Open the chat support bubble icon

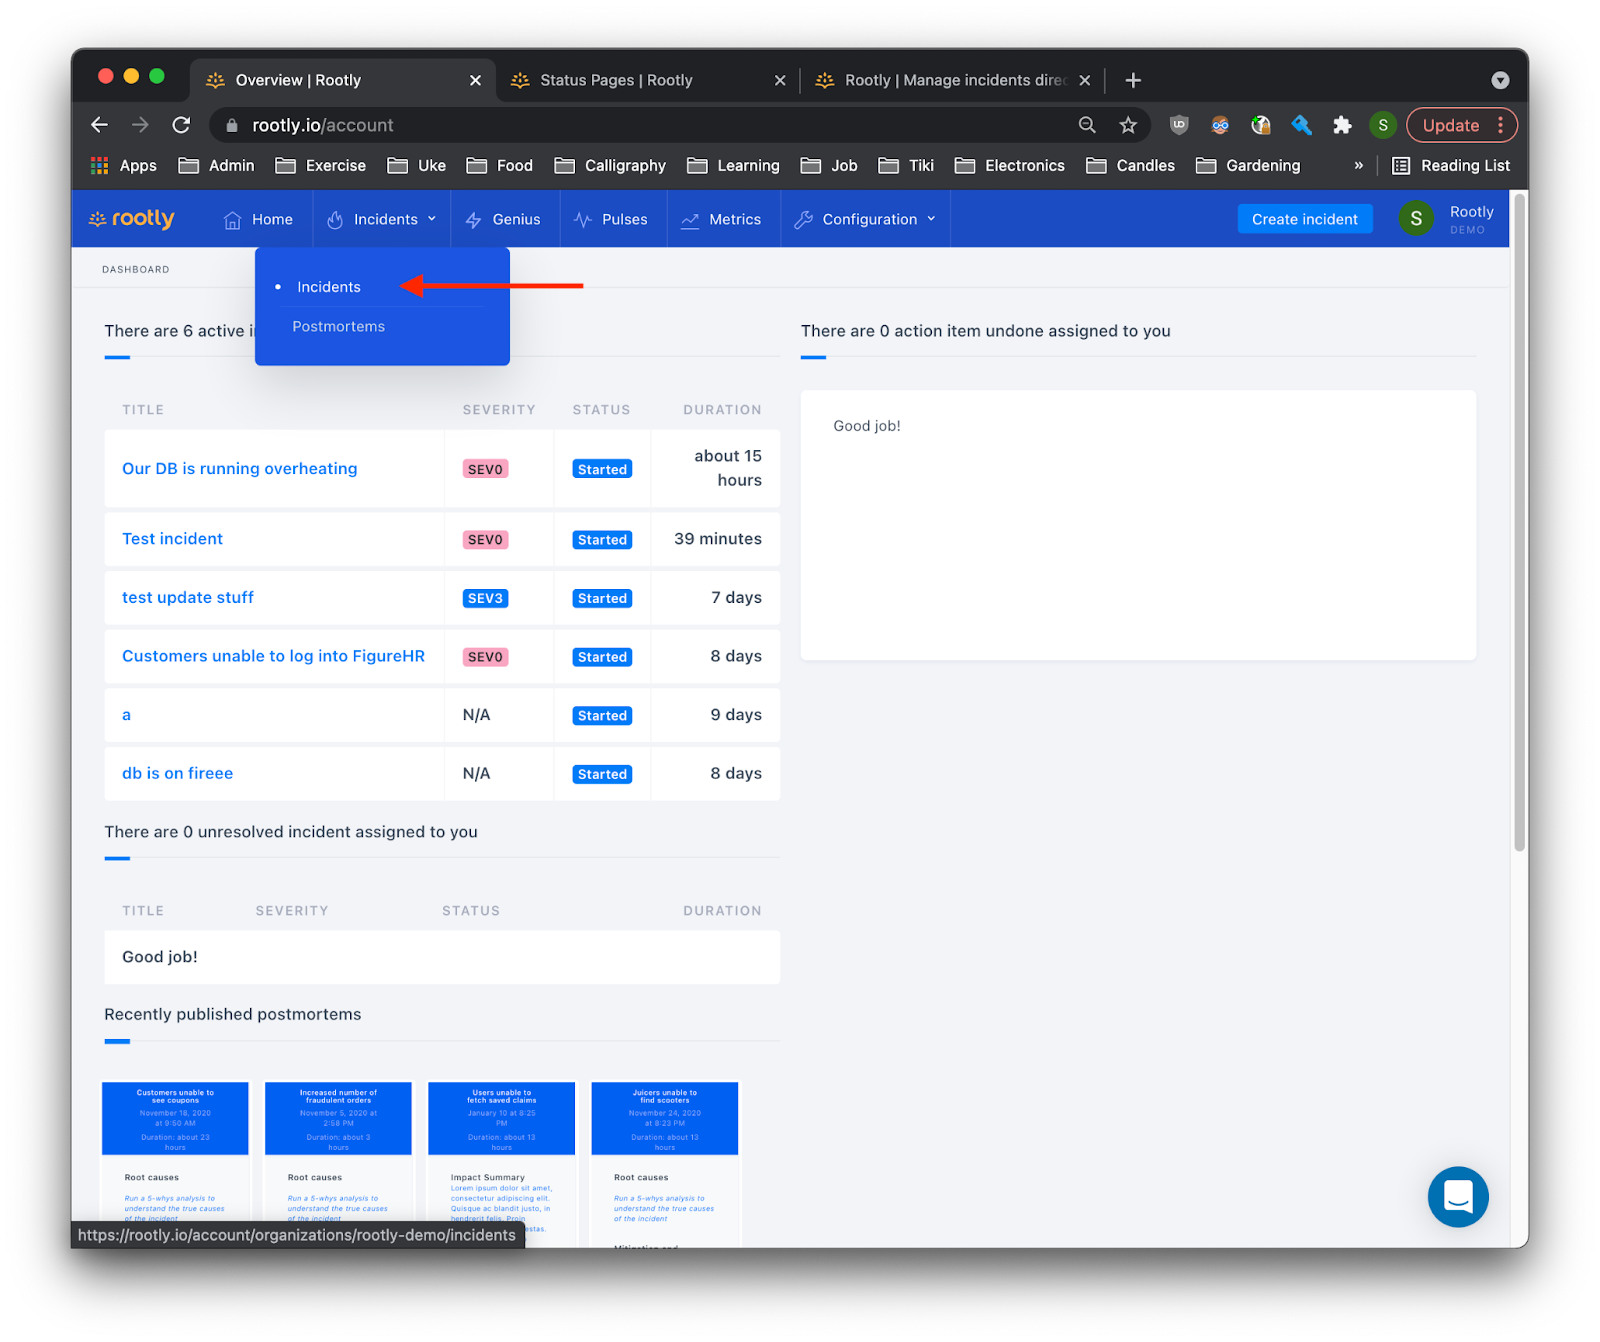[1458, 1196]
